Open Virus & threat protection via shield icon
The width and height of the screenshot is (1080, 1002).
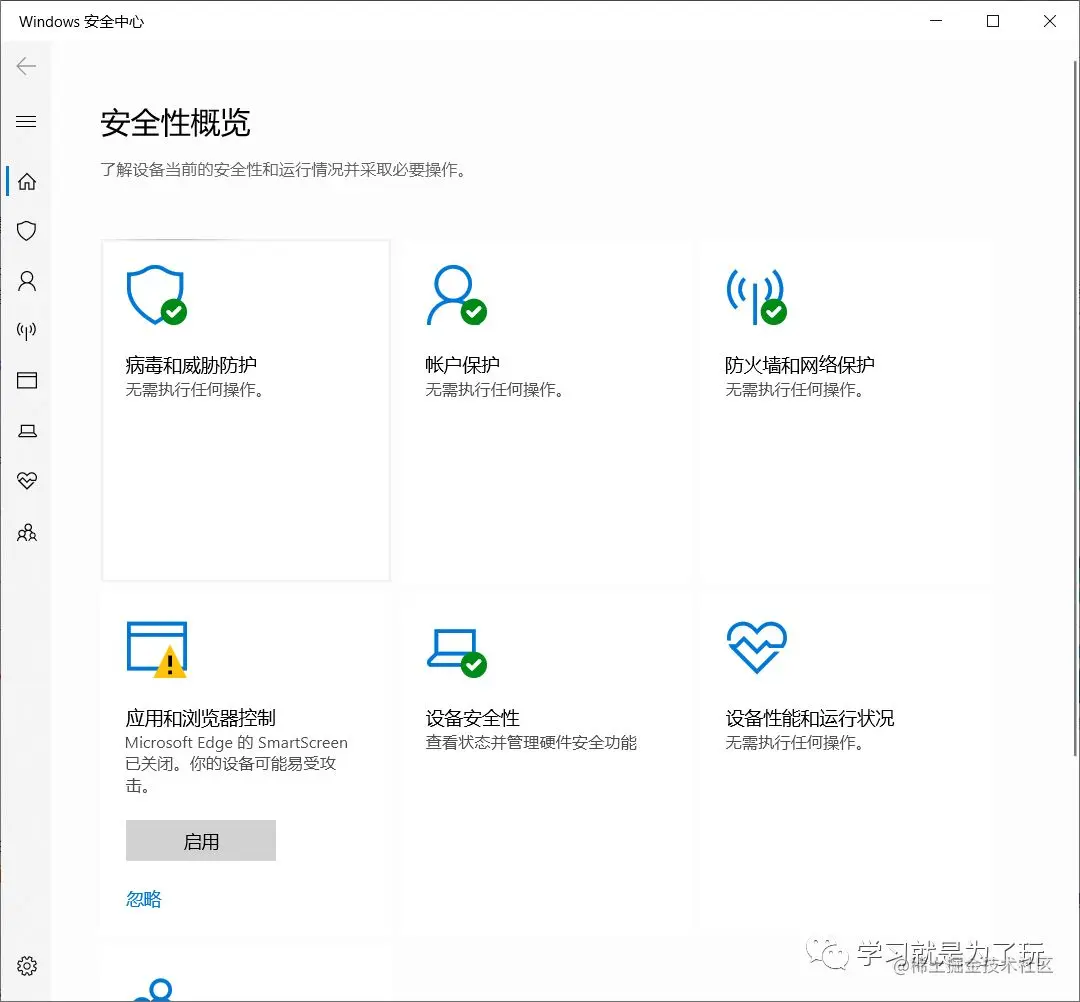pyautogui.click(x=26, y=231)
